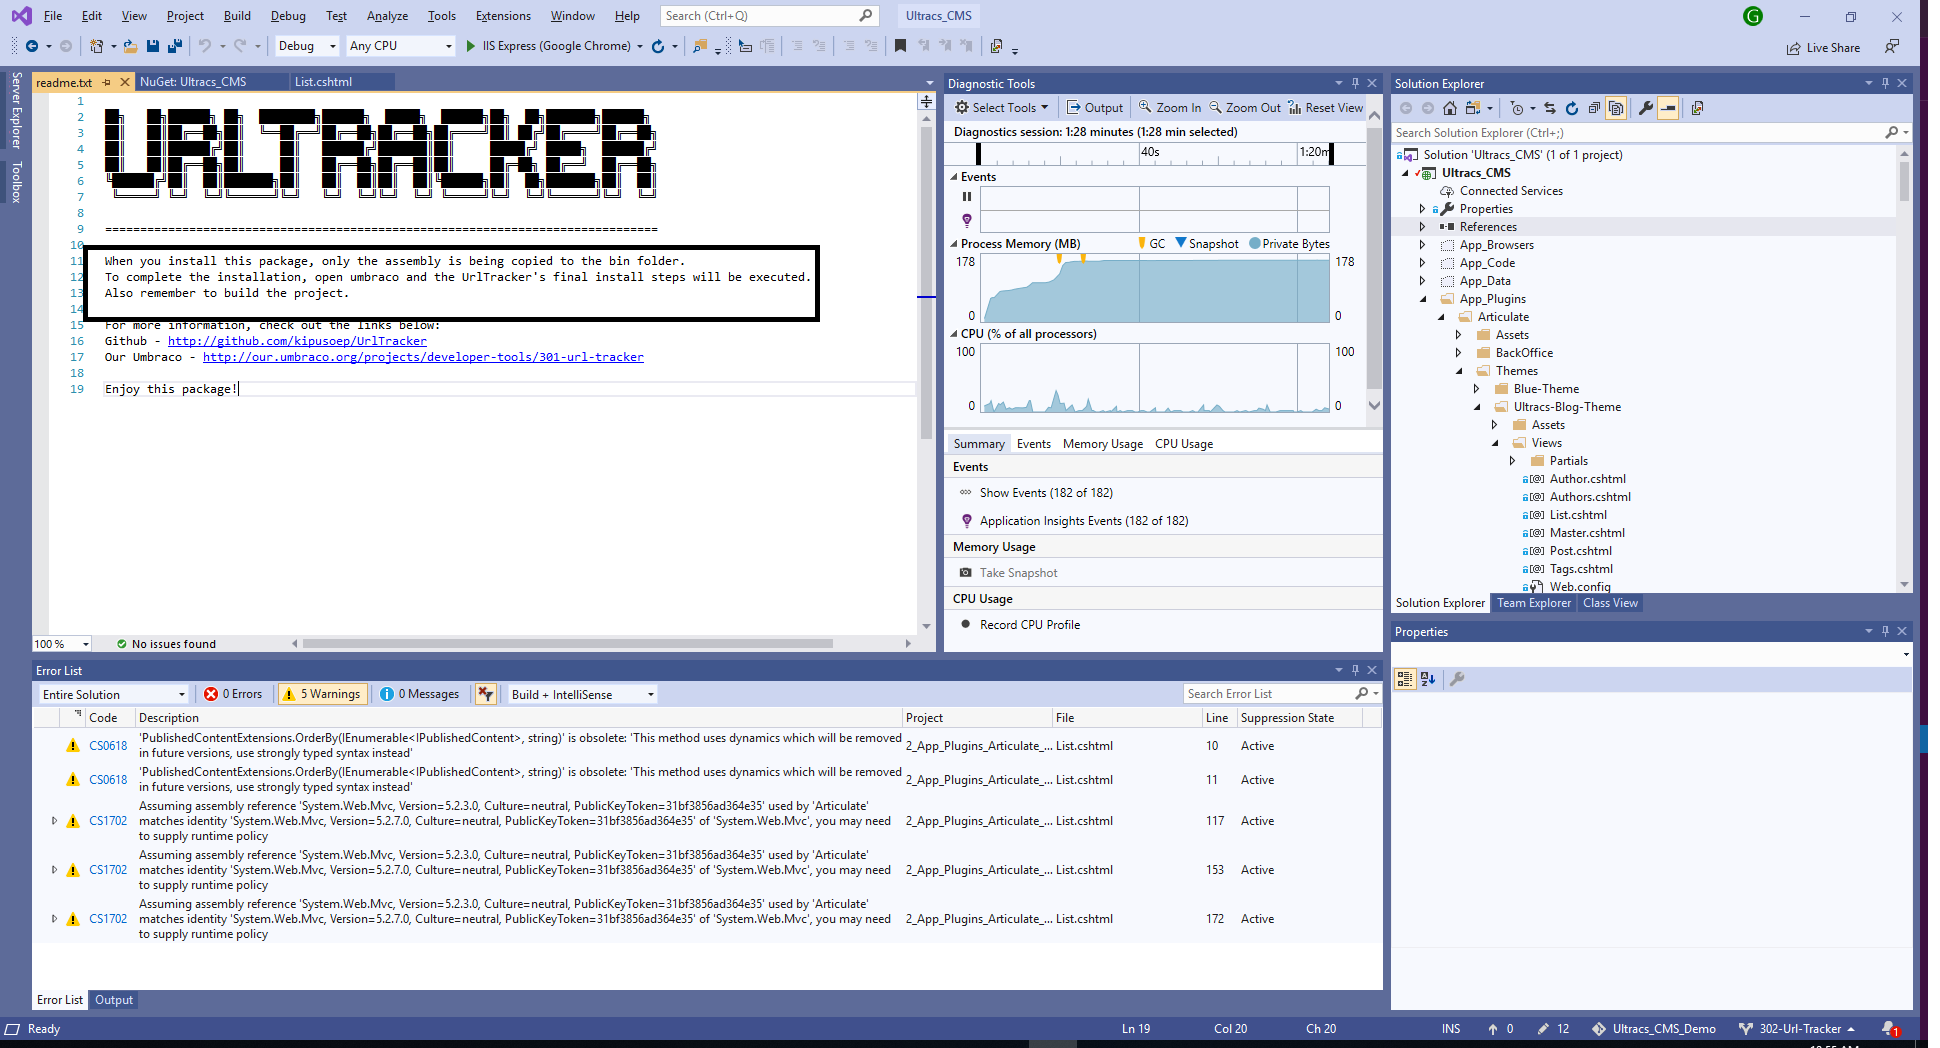The width and height of the screenshot is (1940, 1048).
Task: Open the feedback icon at top right
Action: [1891, 46]
